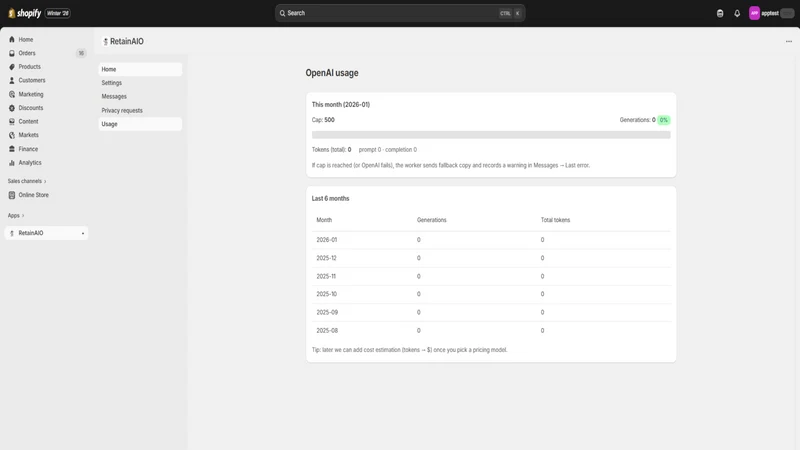Click the RetainAIO header app icon
Image resolution: width=800 pixels, height=450 pixels.
(106, 41)
